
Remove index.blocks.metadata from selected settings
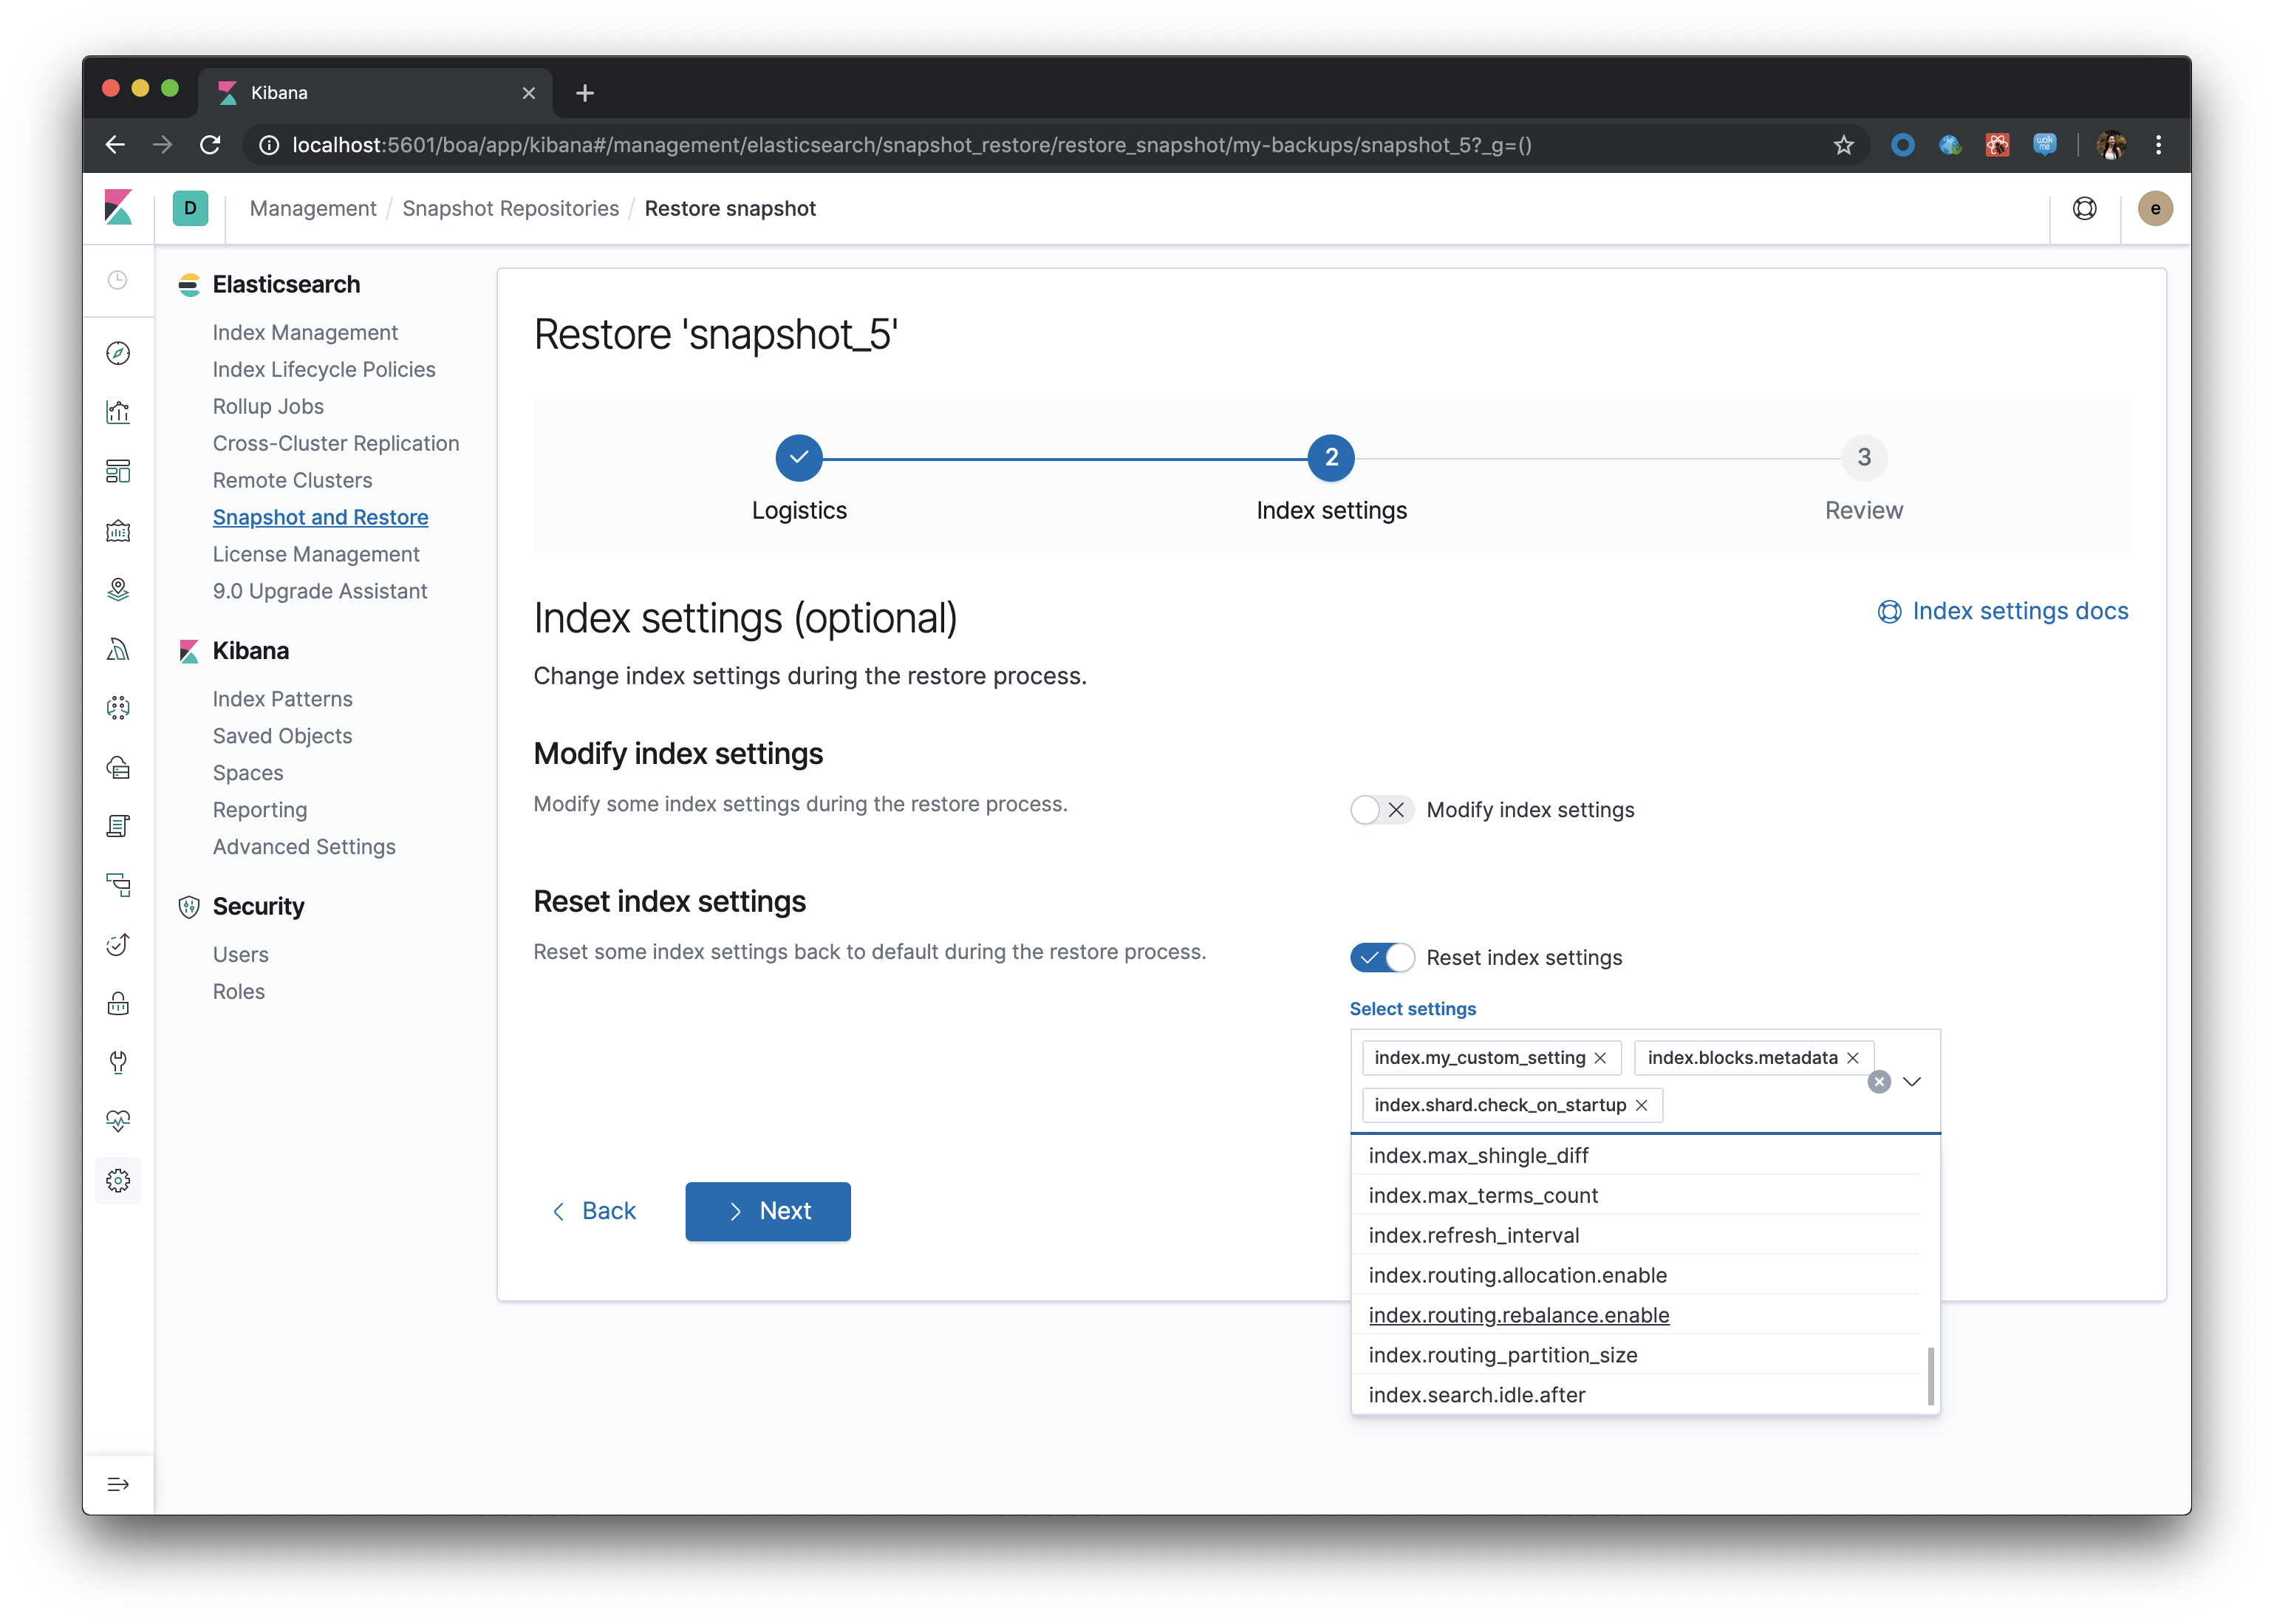[x=1853, y=1058]
